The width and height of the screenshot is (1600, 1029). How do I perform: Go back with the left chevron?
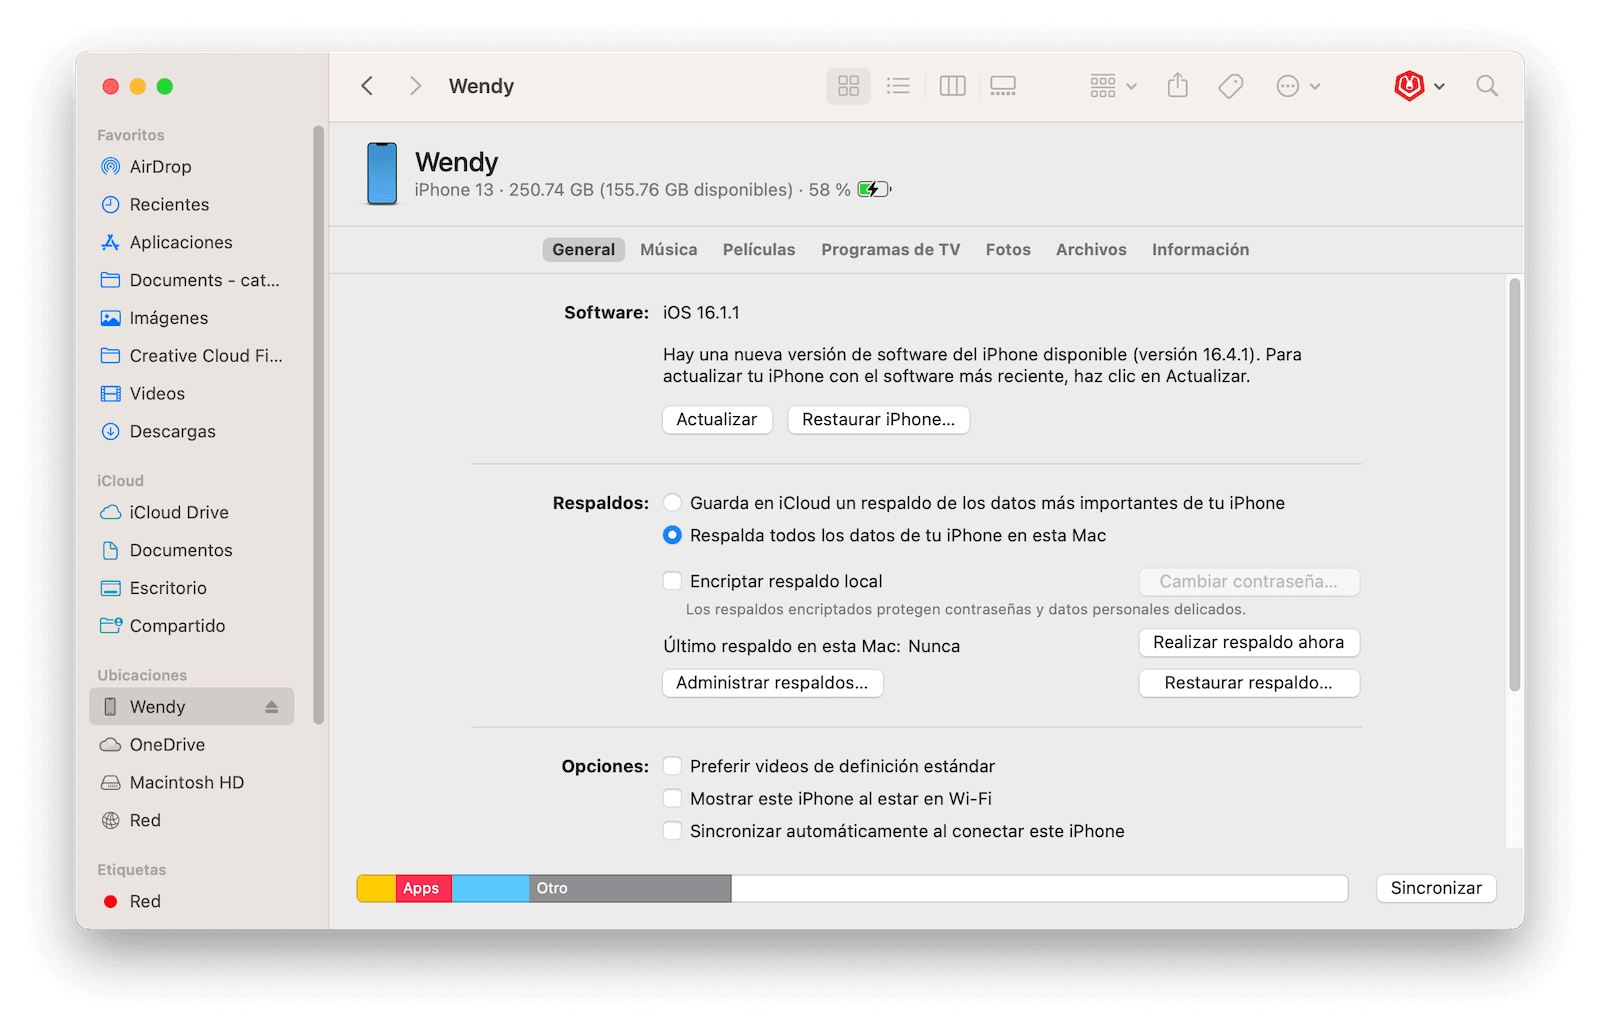[x=367, y=86]
